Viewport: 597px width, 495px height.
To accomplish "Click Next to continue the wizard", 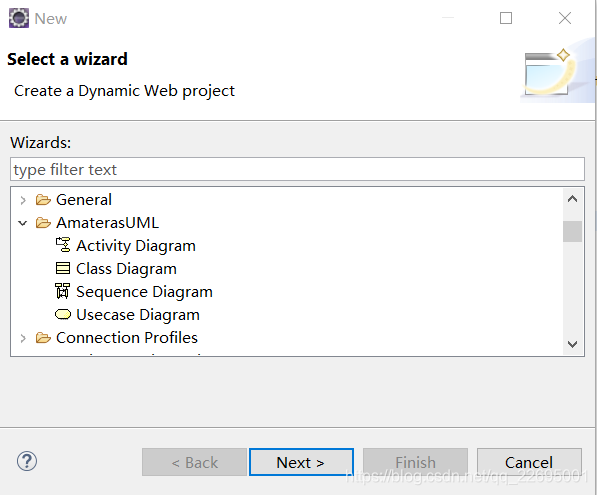I will point(301,462).
